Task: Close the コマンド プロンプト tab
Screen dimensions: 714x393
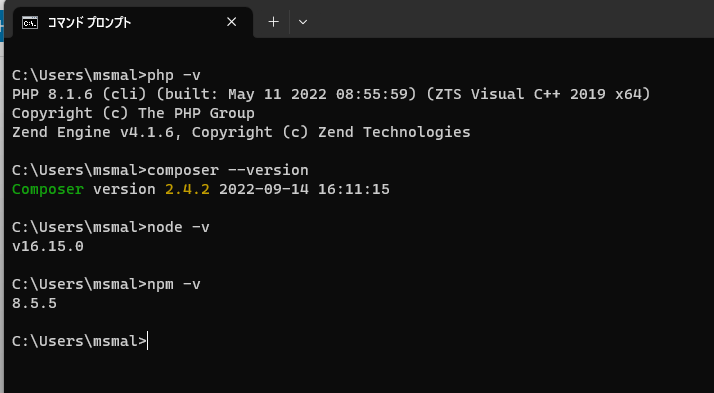Action: [231, 22]
